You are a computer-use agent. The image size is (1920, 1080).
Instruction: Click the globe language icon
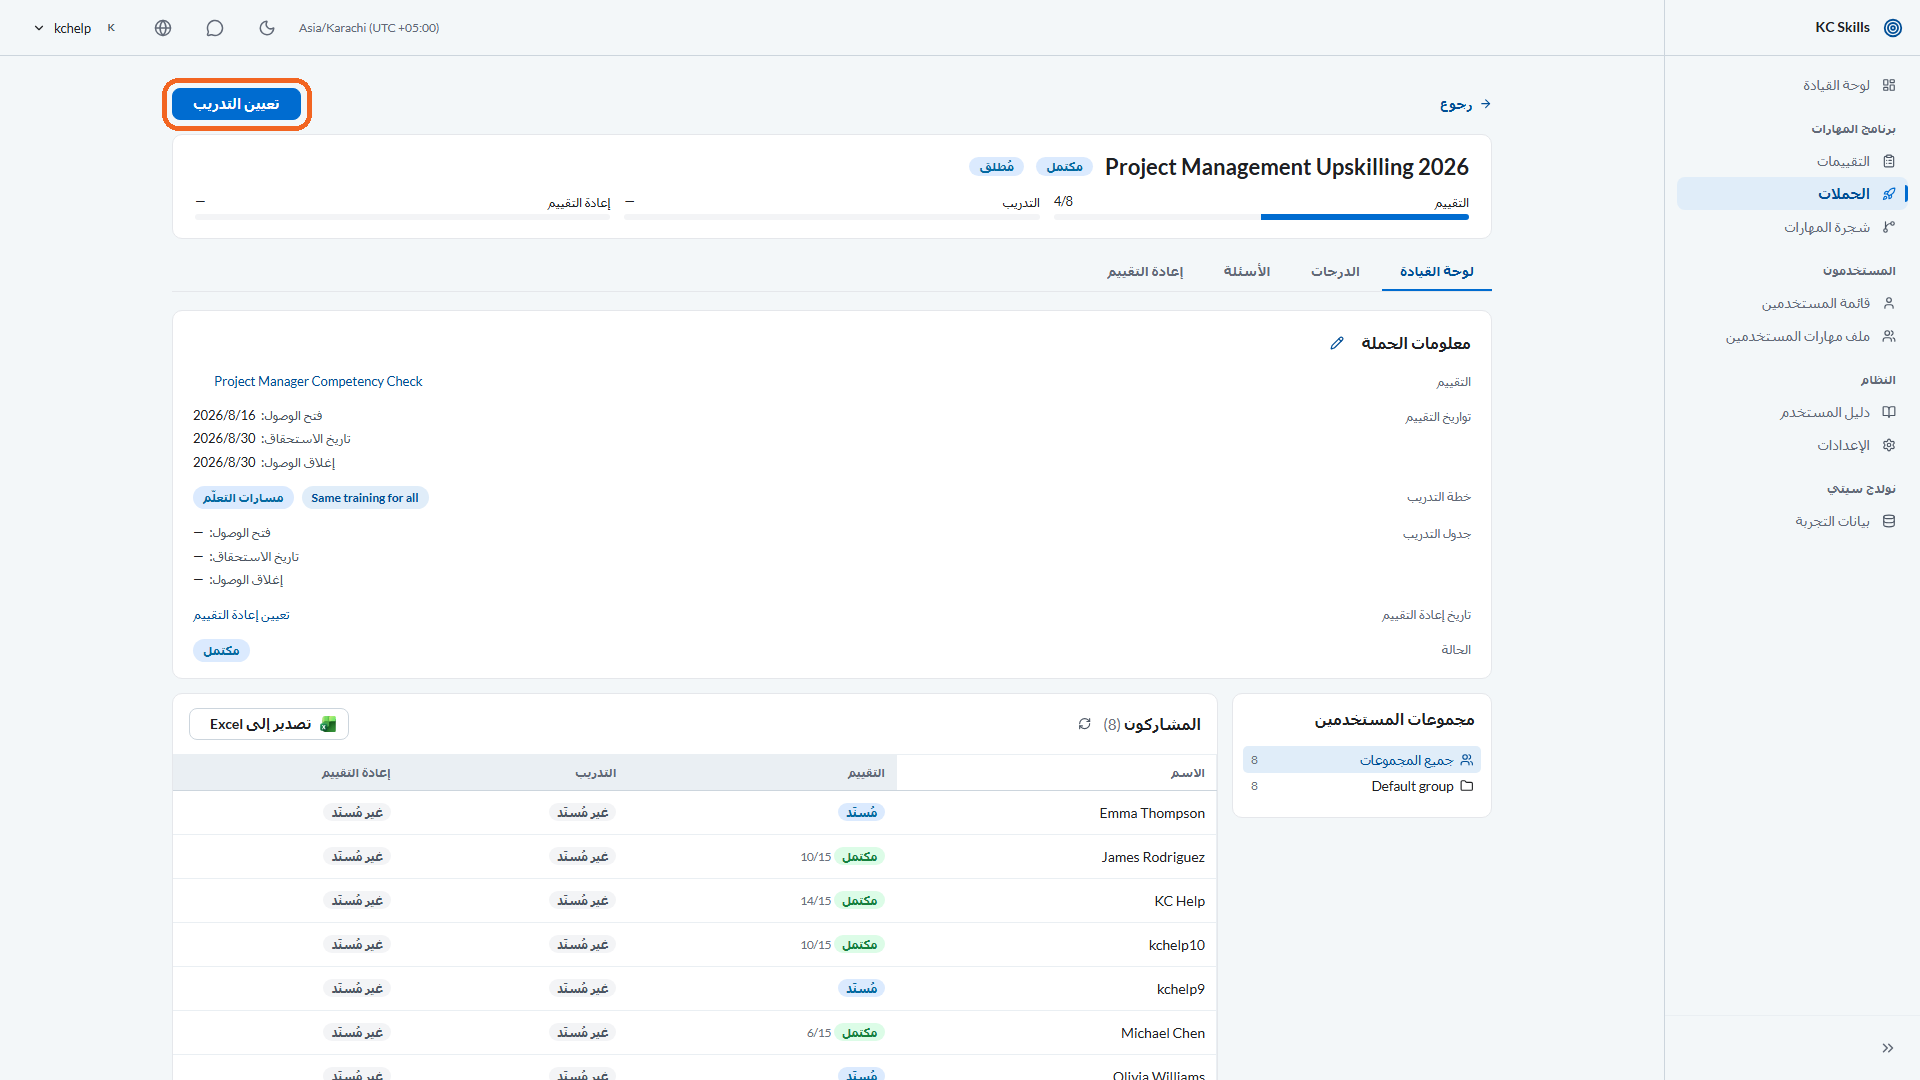163,28
